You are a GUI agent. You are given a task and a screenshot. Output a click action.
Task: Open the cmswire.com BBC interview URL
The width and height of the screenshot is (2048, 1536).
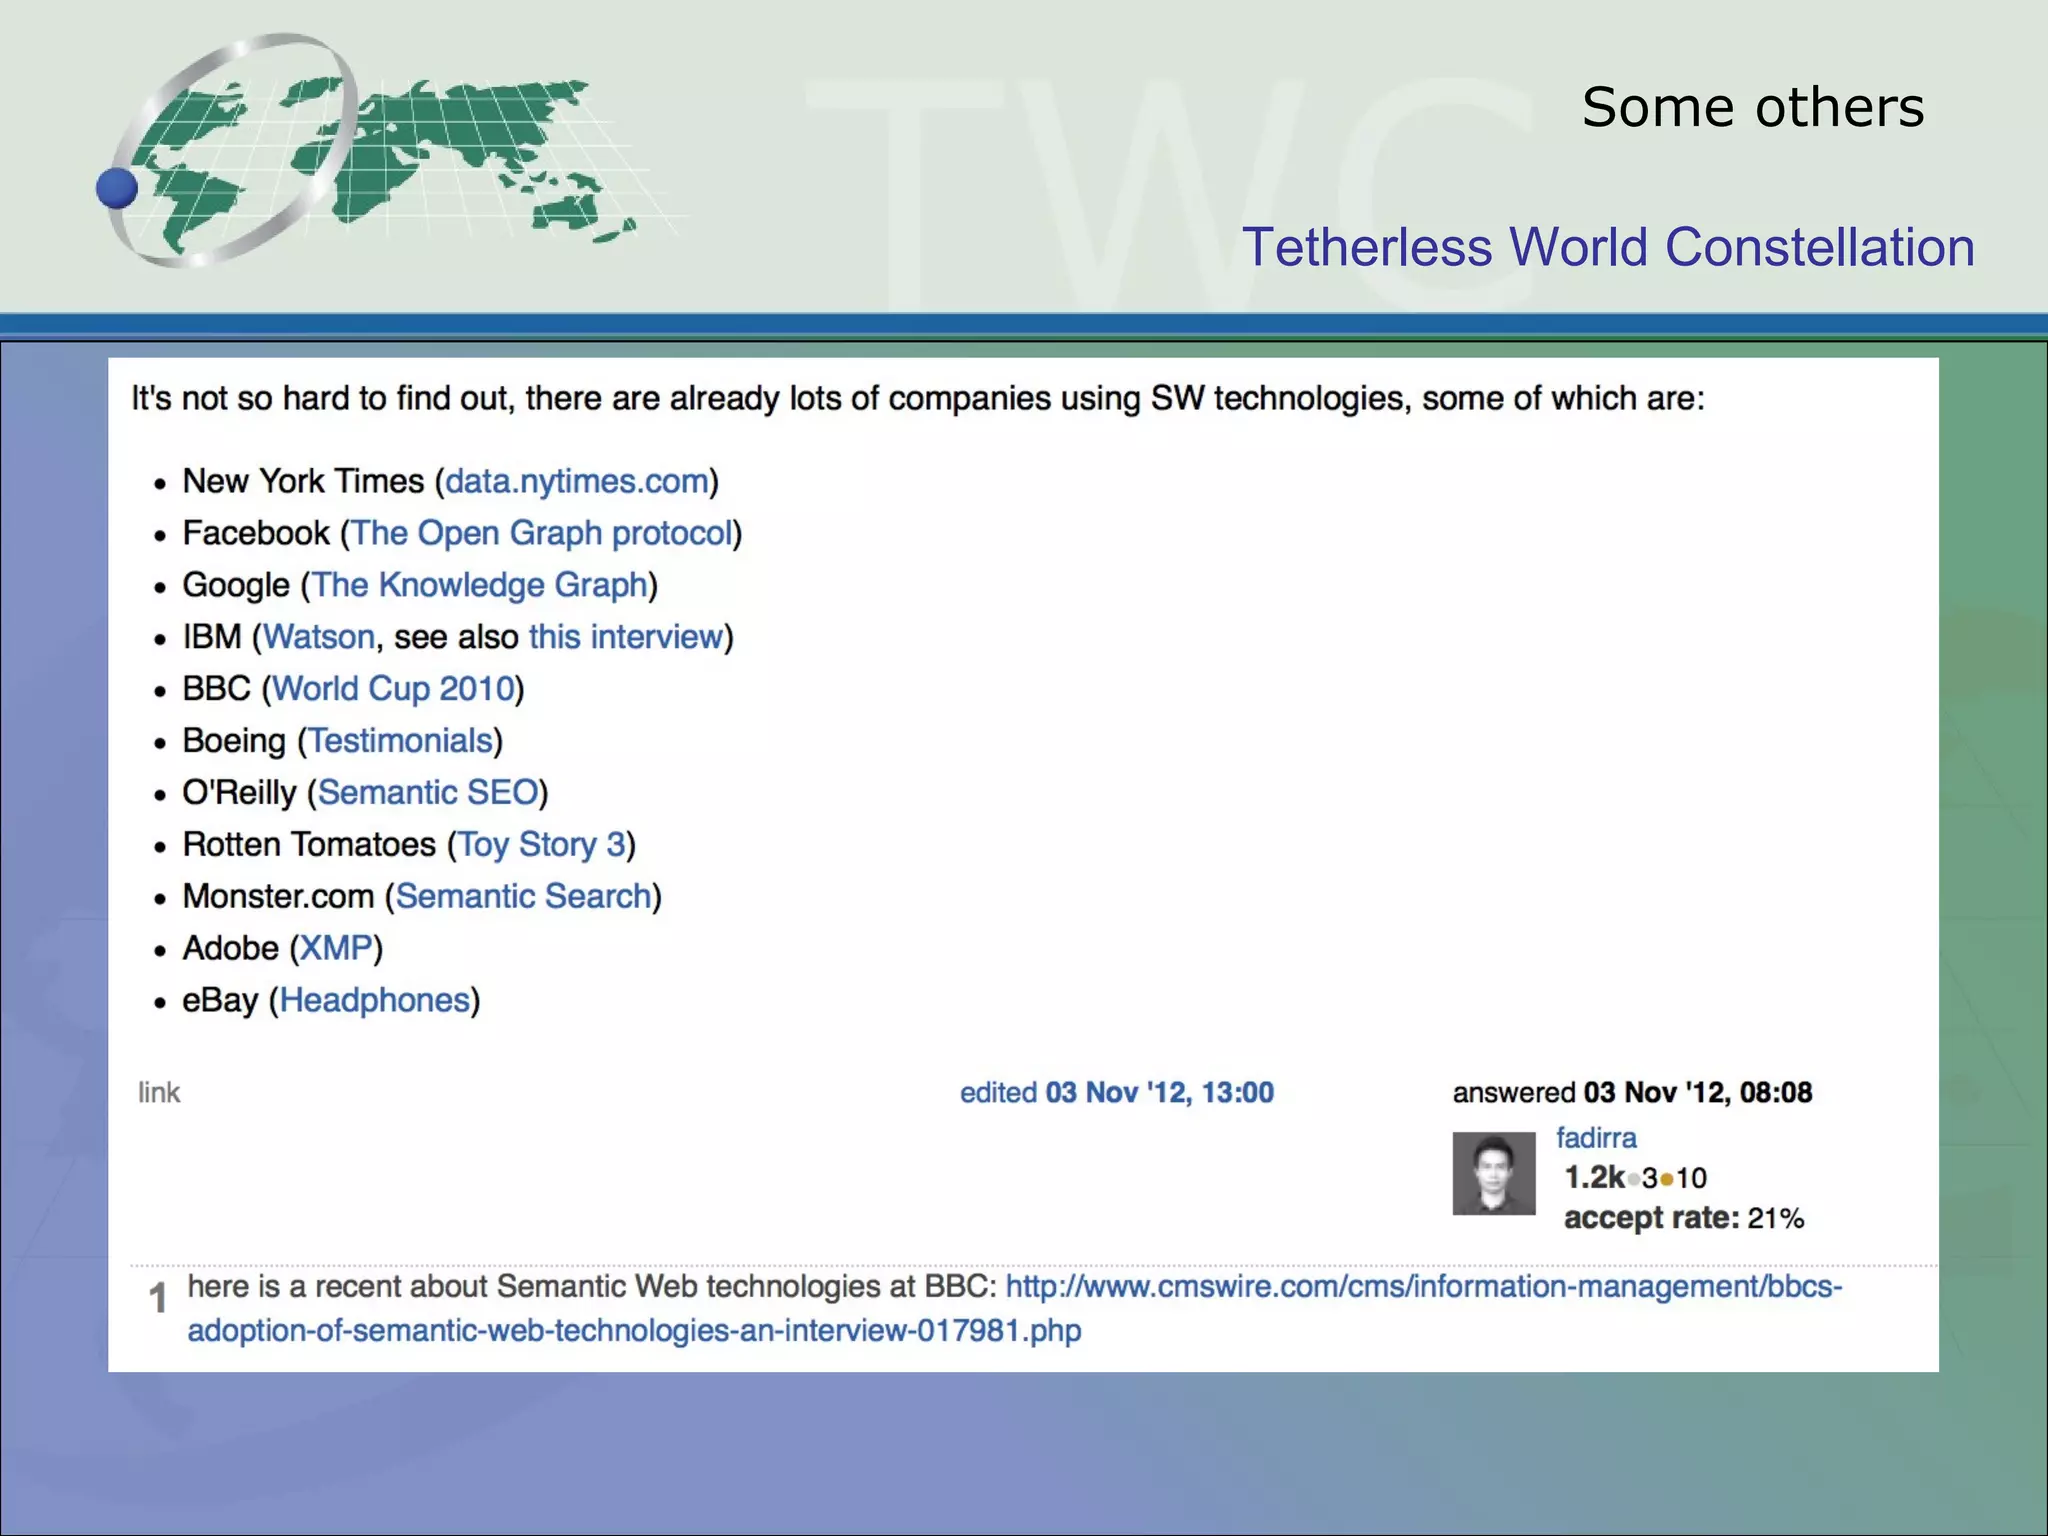pos(1422,1286)
